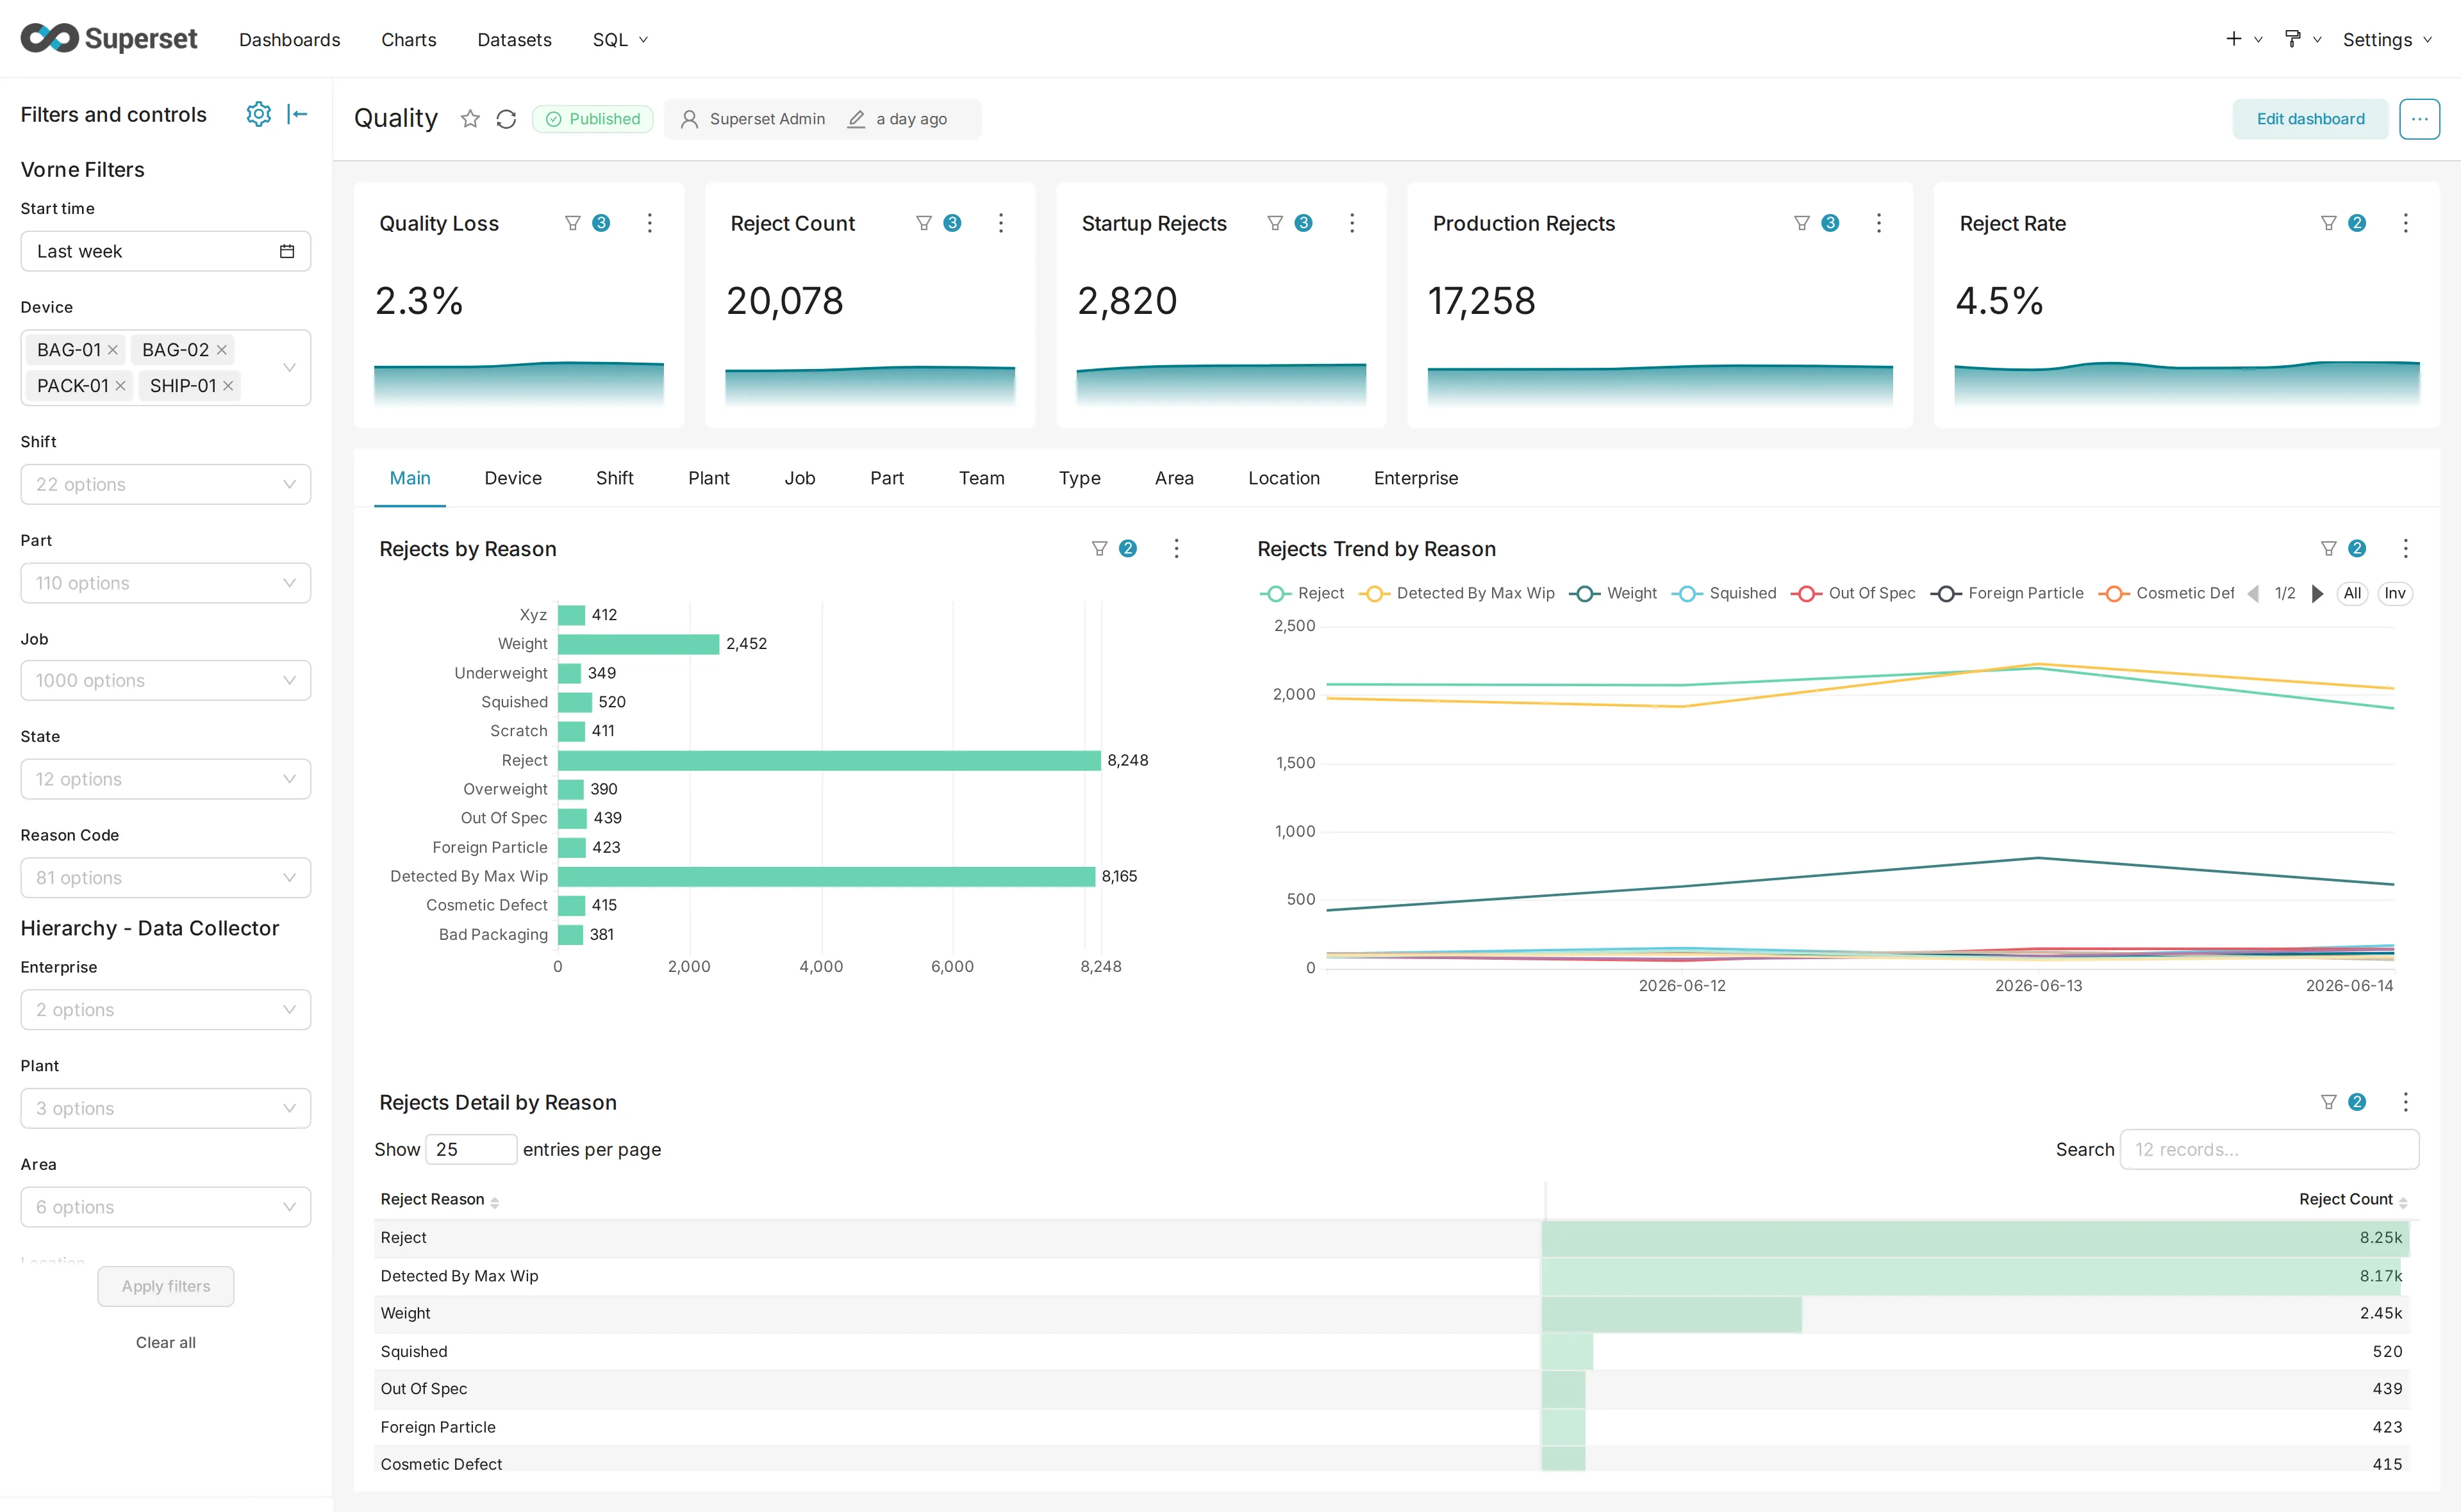Go to Charts in top navigation

(x=408, y=39)
